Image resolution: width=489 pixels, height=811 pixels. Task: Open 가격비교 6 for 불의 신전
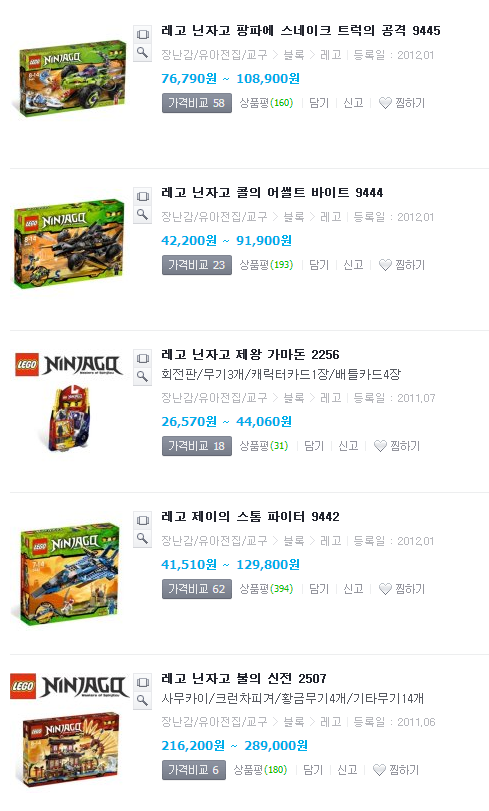point(194,770)
